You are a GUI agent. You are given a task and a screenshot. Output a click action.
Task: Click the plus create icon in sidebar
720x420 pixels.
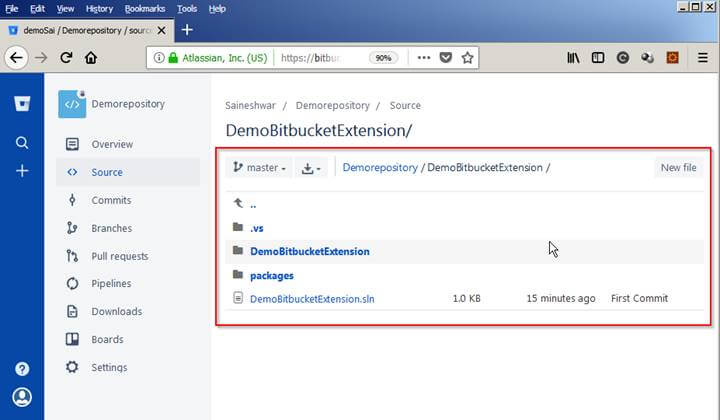[22, 171]
